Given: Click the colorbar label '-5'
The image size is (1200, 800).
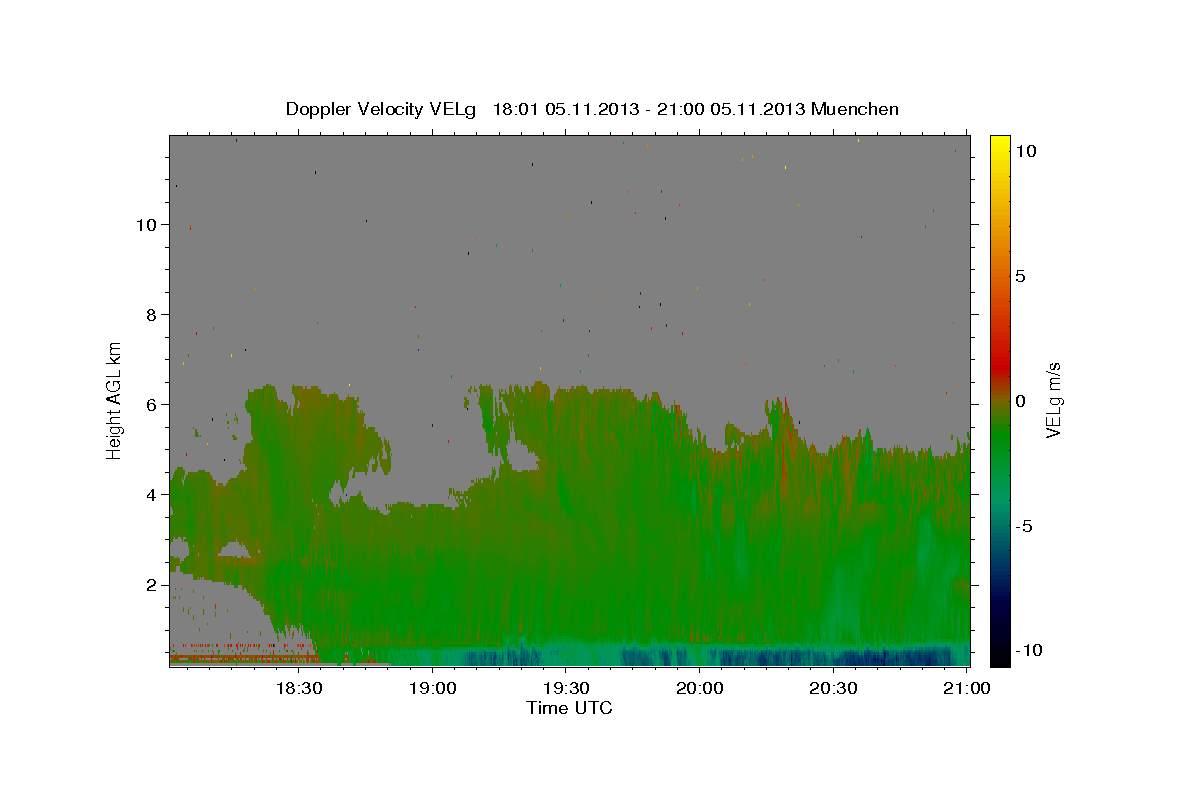Looking at the screenshot, I should pyautogui.click(x=1023, y=526).
